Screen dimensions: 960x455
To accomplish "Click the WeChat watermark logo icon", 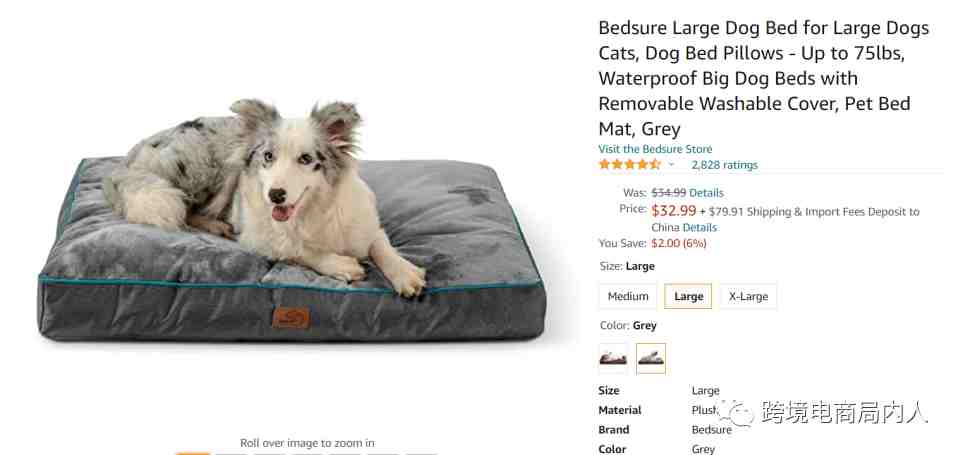I will [x=737, y=412].
